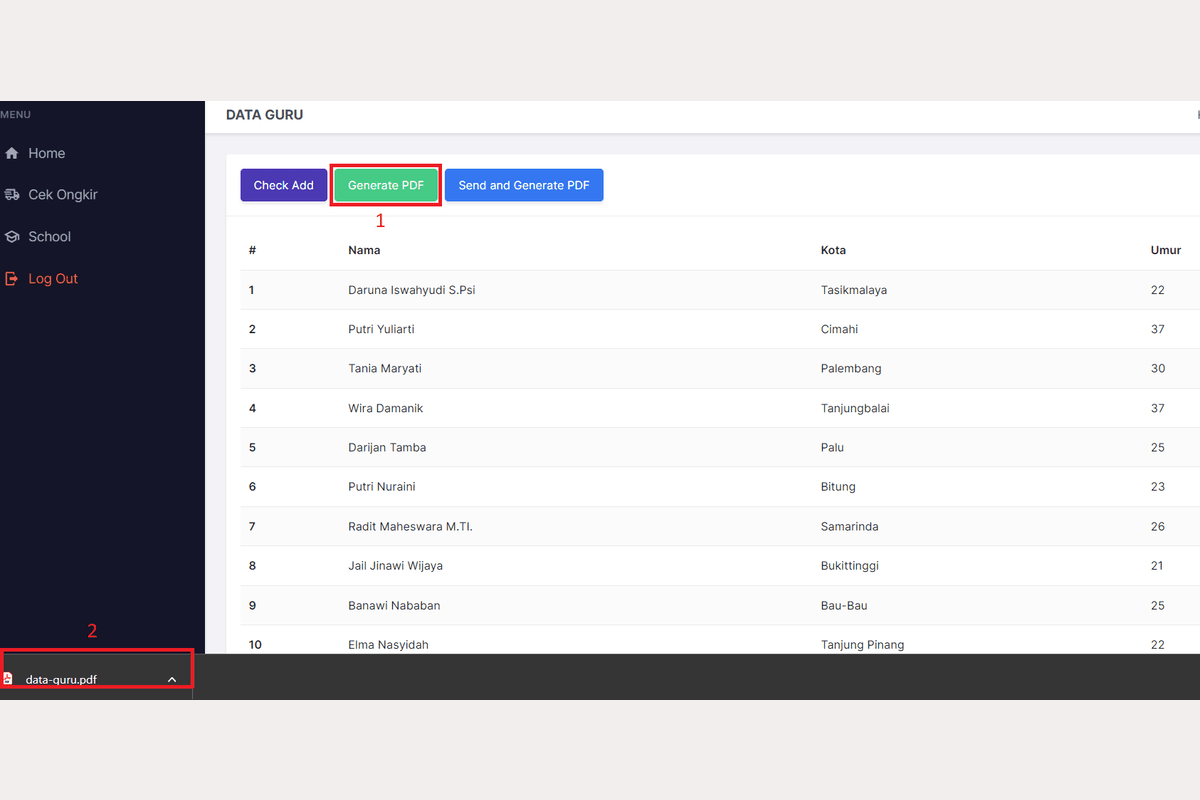This screenshot has height=800, width=1200.
Task: Select the row for Daruna Iswahyudi S.Psi
Action: (411, 290)
